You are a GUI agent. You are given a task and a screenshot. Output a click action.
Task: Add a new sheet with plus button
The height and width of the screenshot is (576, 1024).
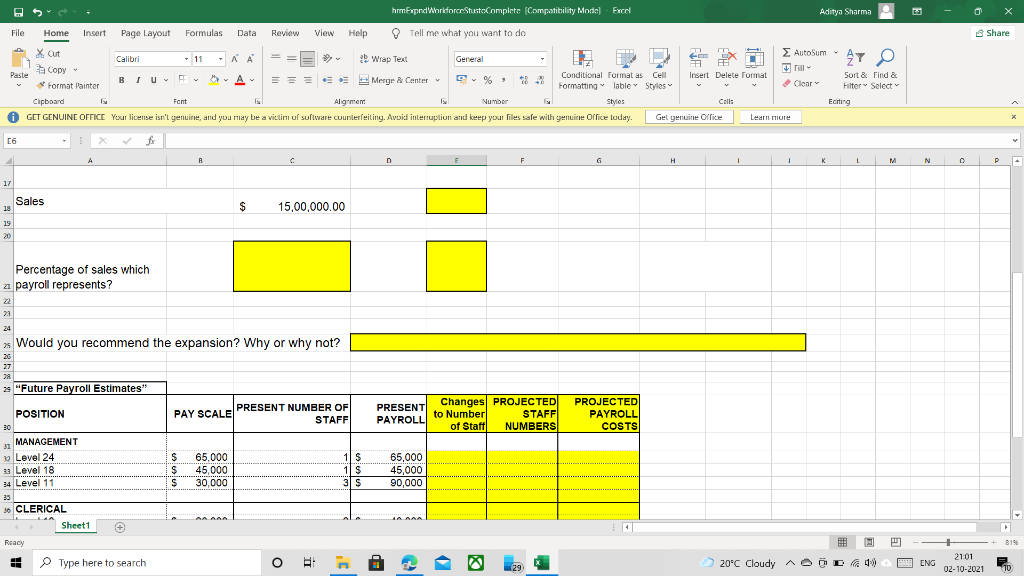pyautogui.click(x=120, y=527)
